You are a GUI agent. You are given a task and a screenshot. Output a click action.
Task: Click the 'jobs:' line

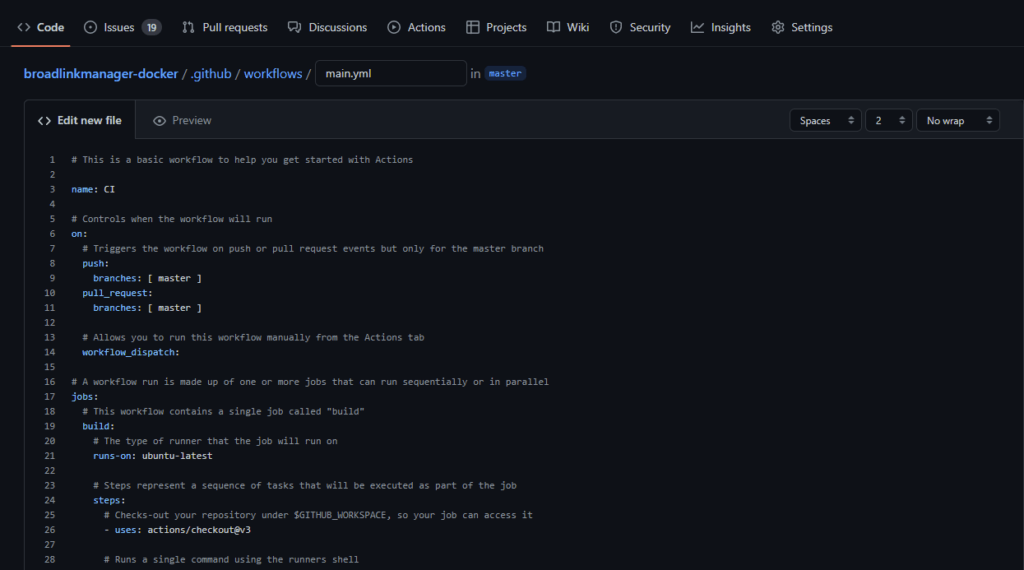pos(85,396)
